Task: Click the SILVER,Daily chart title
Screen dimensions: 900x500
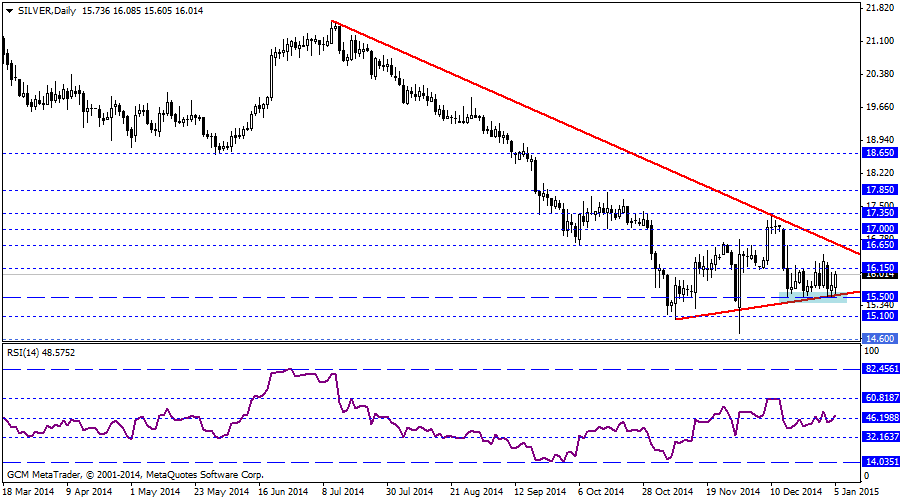Action: click(45, 9)
